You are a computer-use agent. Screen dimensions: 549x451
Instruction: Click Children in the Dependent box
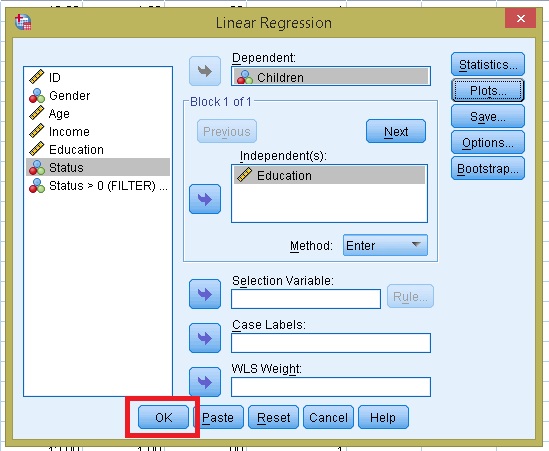pyautogui.click(x=331, y=77)
